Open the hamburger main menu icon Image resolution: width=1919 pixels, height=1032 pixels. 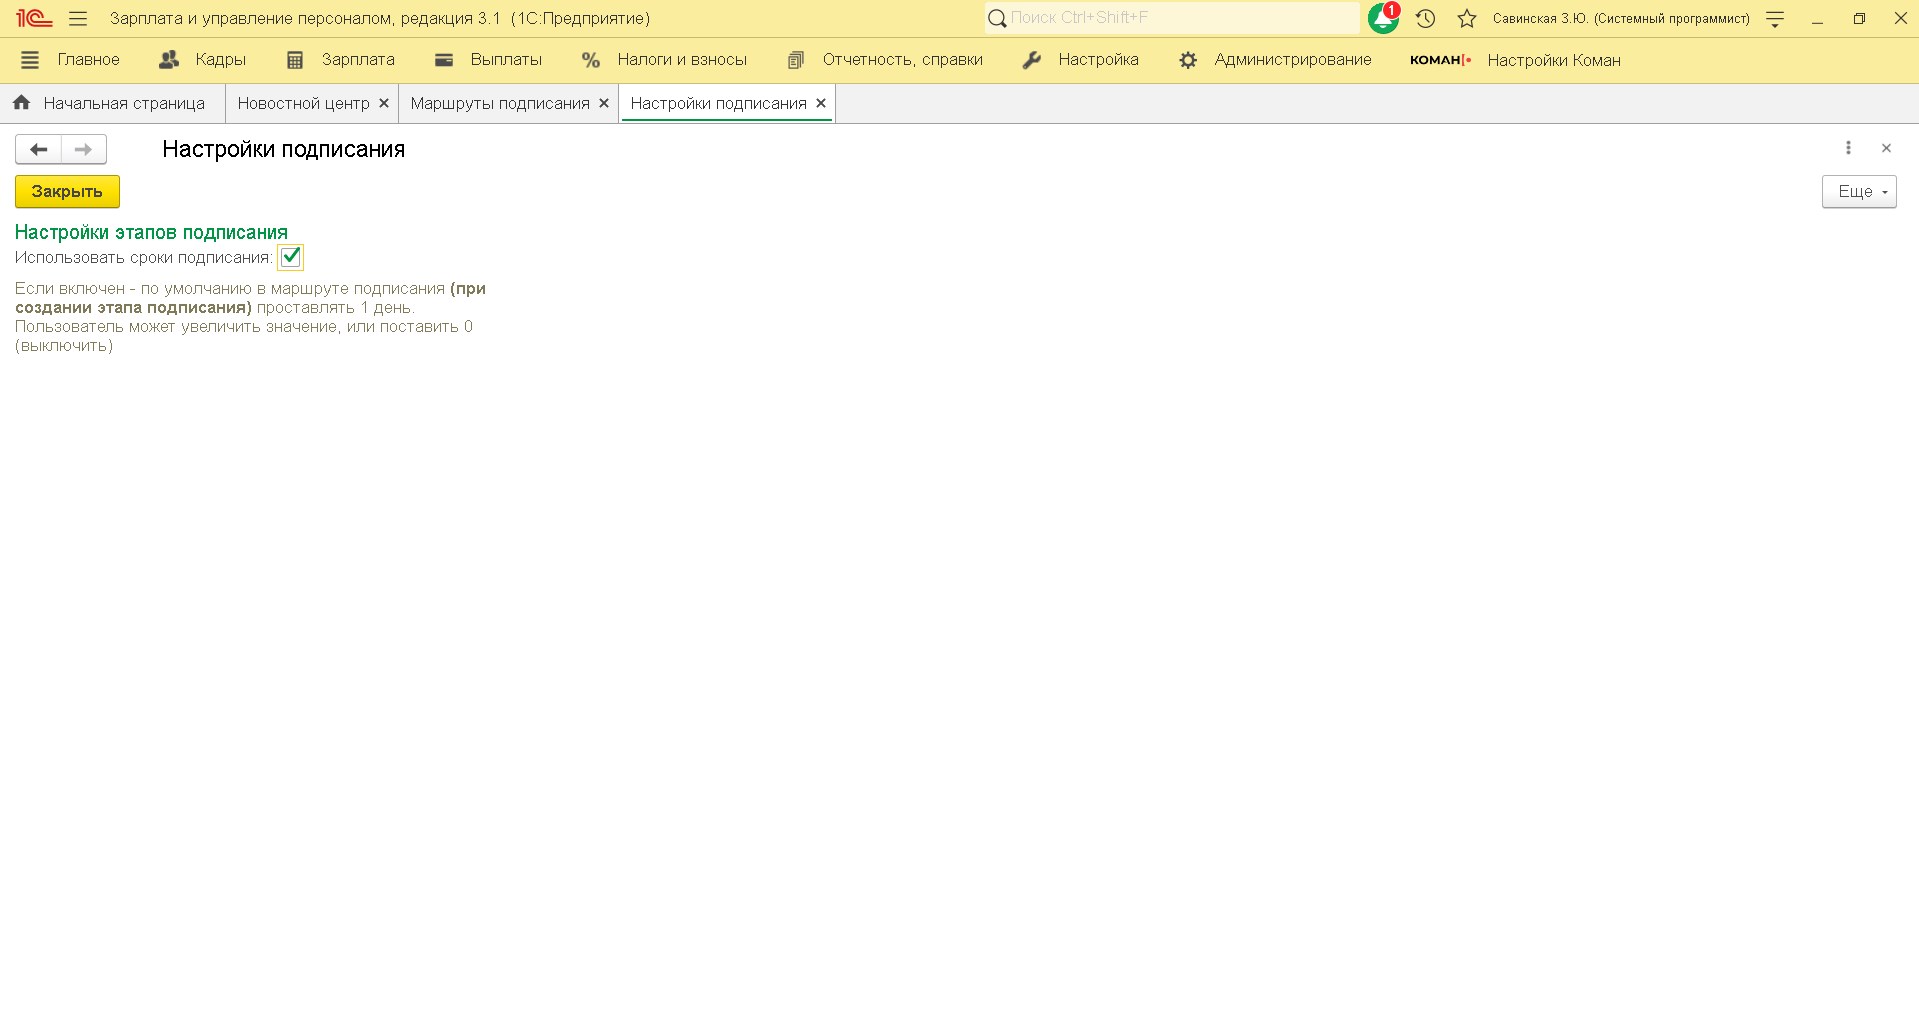tap(78, 19)
